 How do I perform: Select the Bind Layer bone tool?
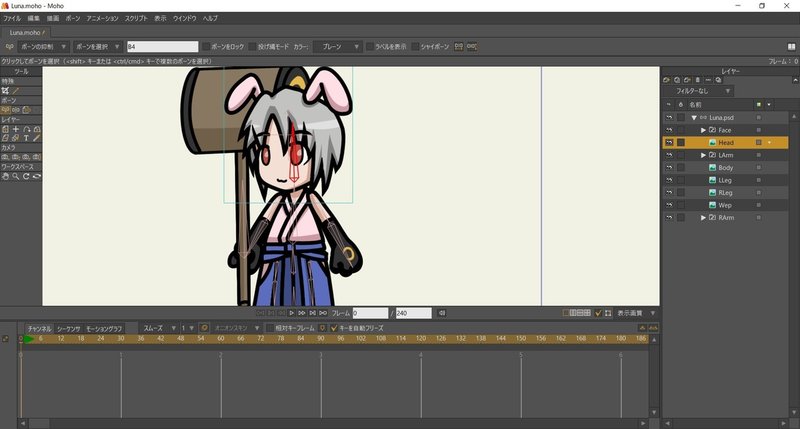[x=27, y=110]
